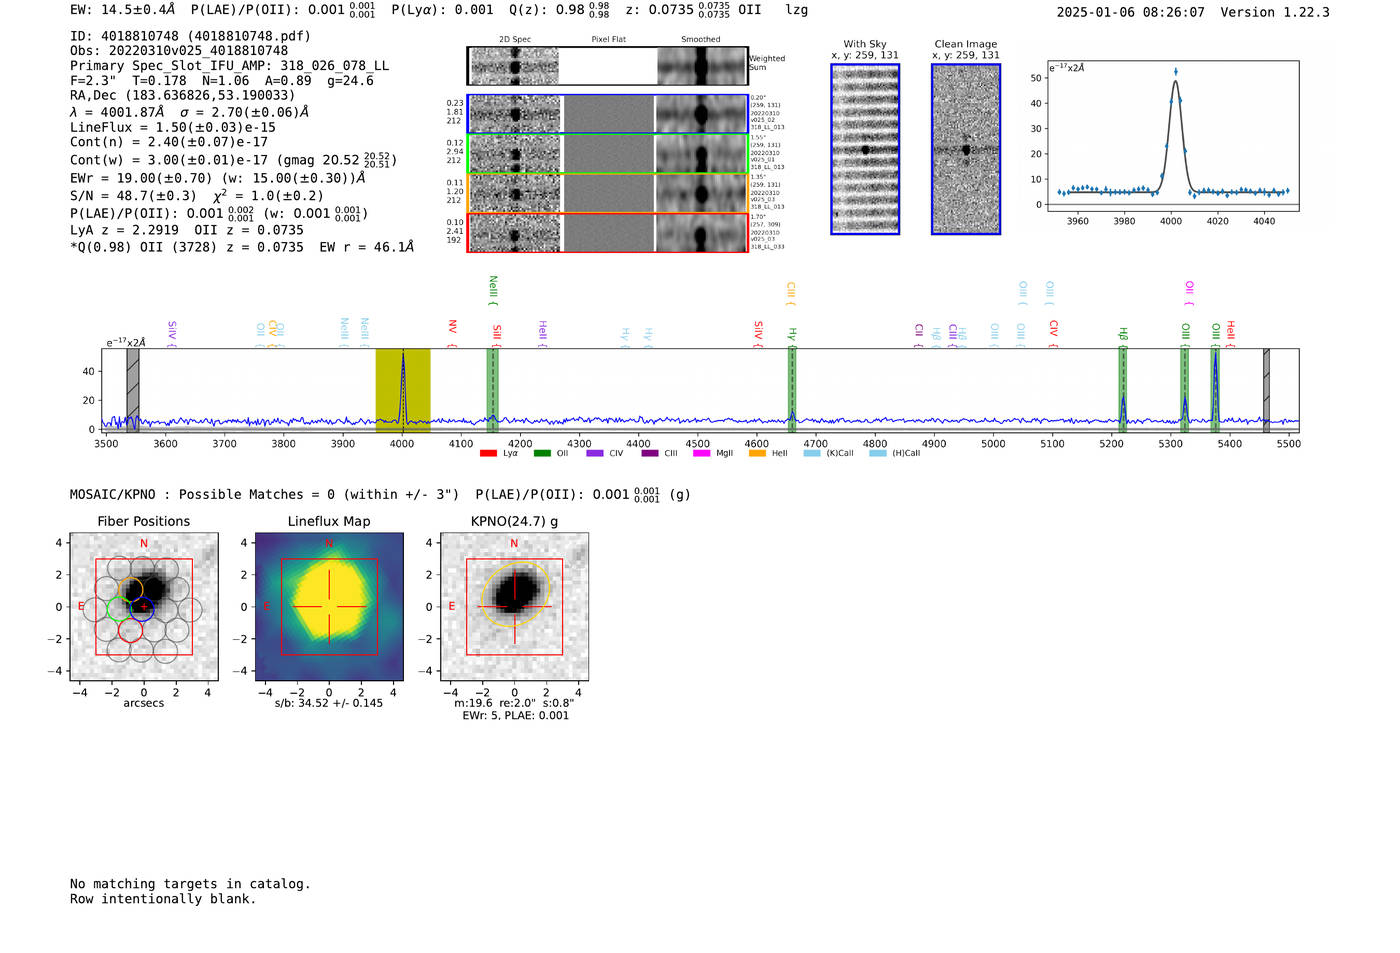
Task: Click the ID 4018810748 text line
Action: pyautogui.click(x=190, y=36)
